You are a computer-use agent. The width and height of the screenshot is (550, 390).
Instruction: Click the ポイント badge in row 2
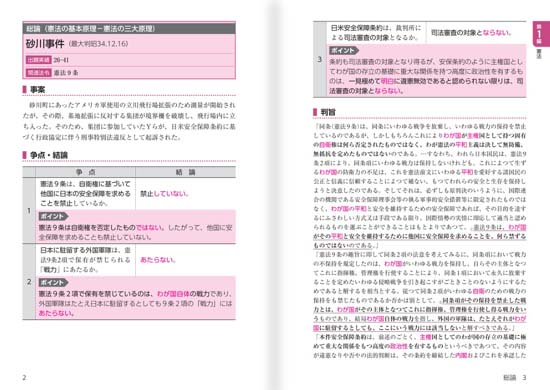click(53, 282)
